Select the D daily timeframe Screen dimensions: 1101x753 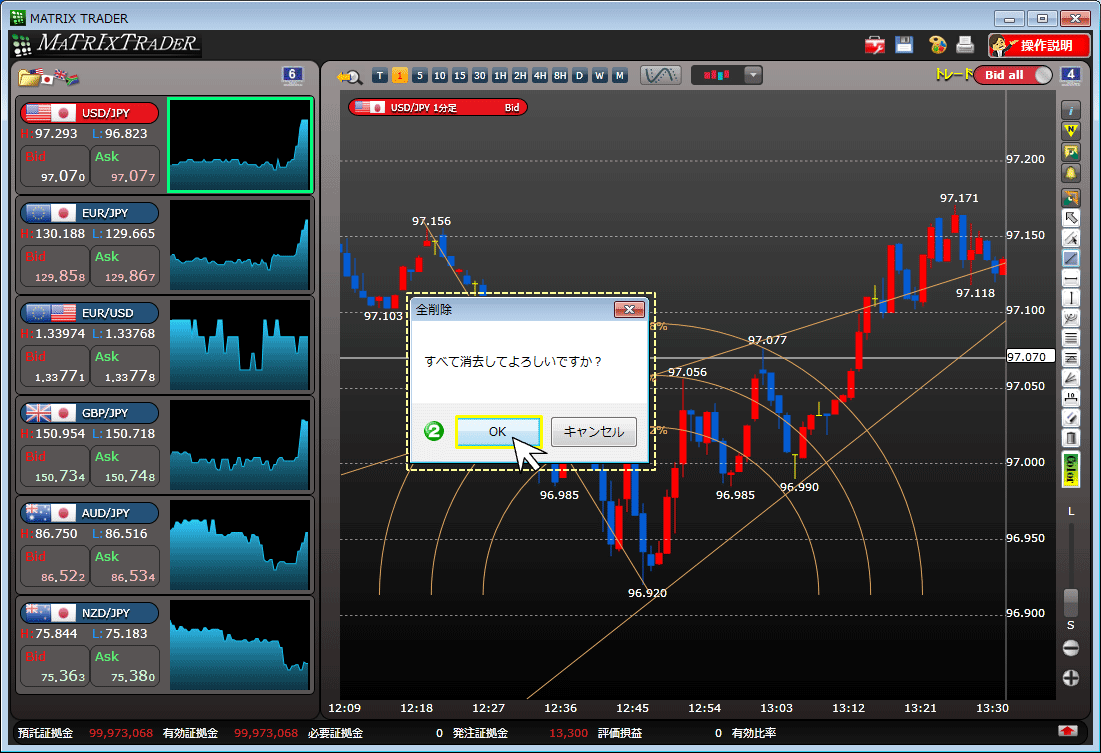pyautogui.click(x=579, y=75)
